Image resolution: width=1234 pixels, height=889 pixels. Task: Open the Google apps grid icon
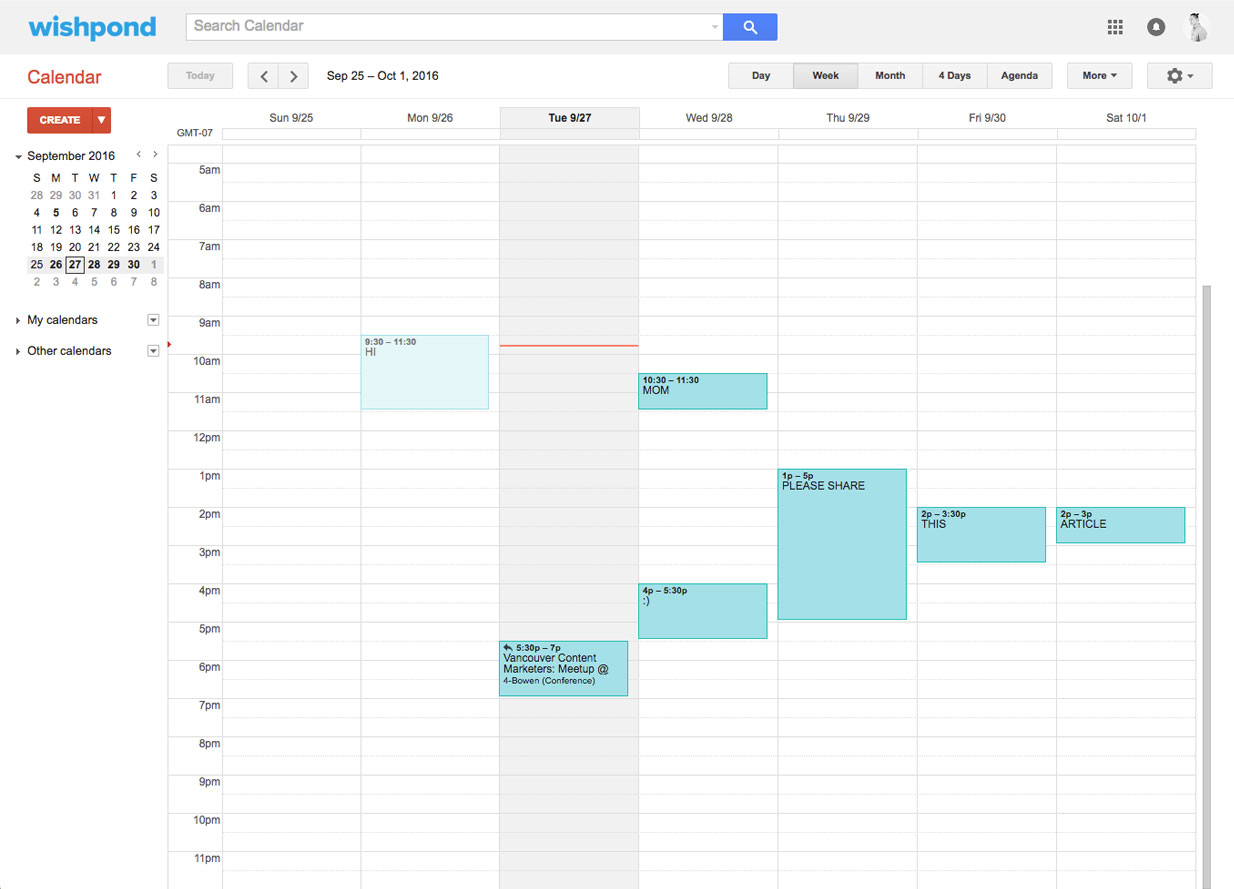click(x=1115, y=27)
